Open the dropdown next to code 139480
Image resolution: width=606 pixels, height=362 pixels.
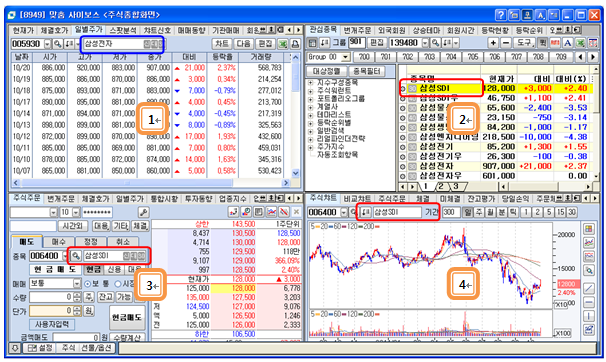[x=425, y=43]
